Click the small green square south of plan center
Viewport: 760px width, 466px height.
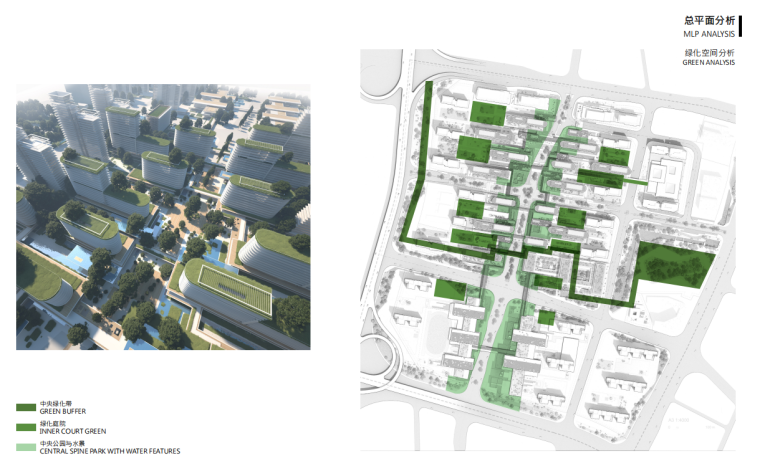[x=546, y=318]
